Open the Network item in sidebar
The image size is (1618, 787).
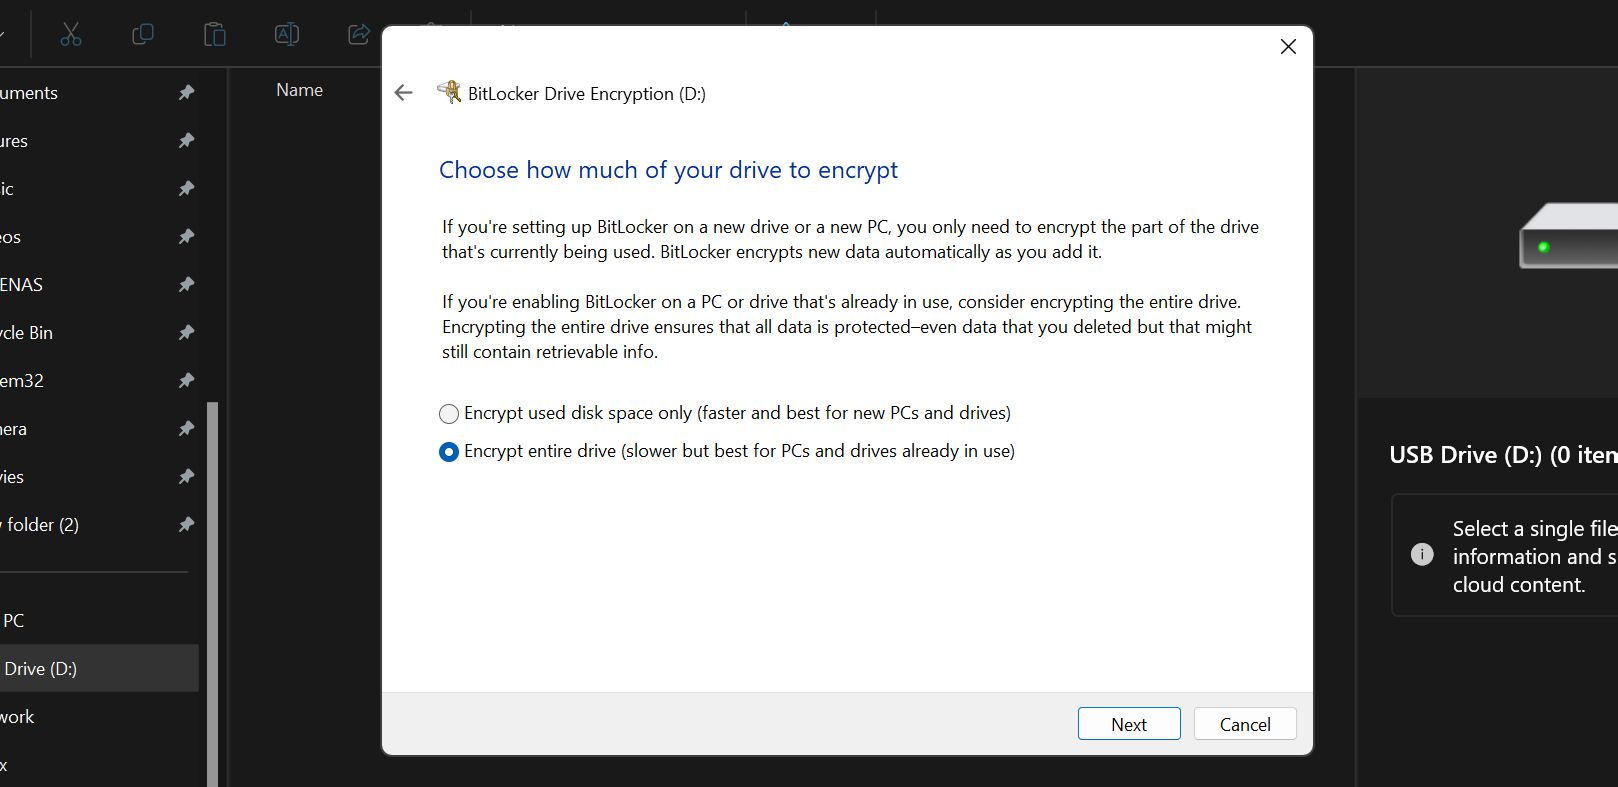(17, 717)
